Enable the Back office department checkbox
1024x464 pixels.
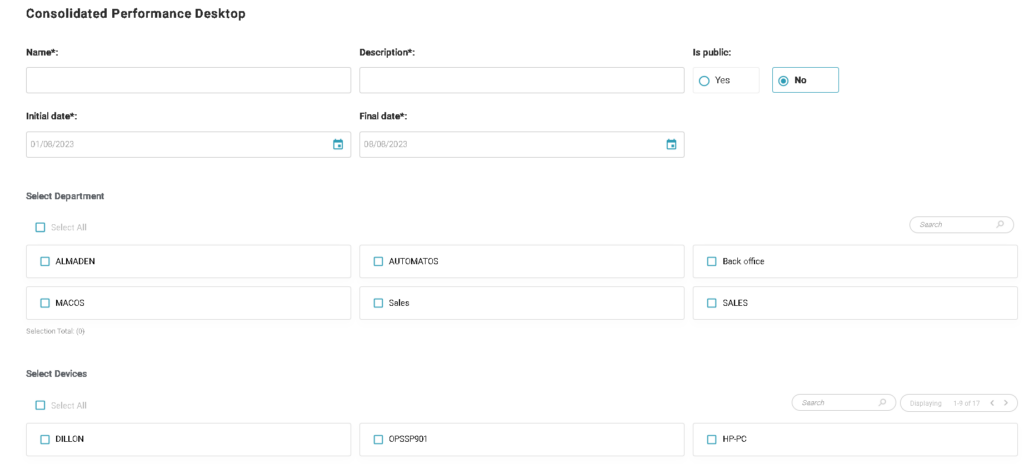[712, 261]
